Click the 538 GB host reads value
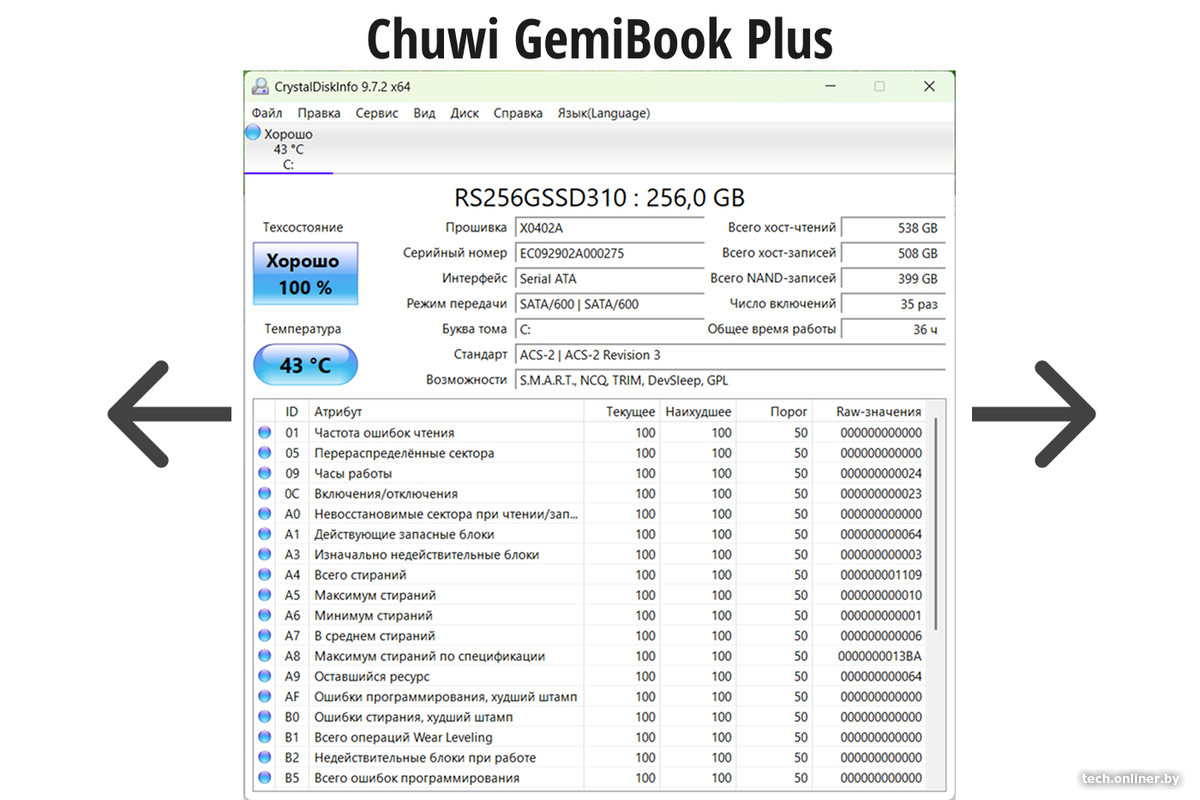Viewport: 1200px width, 800px height. tap(894, 228)
